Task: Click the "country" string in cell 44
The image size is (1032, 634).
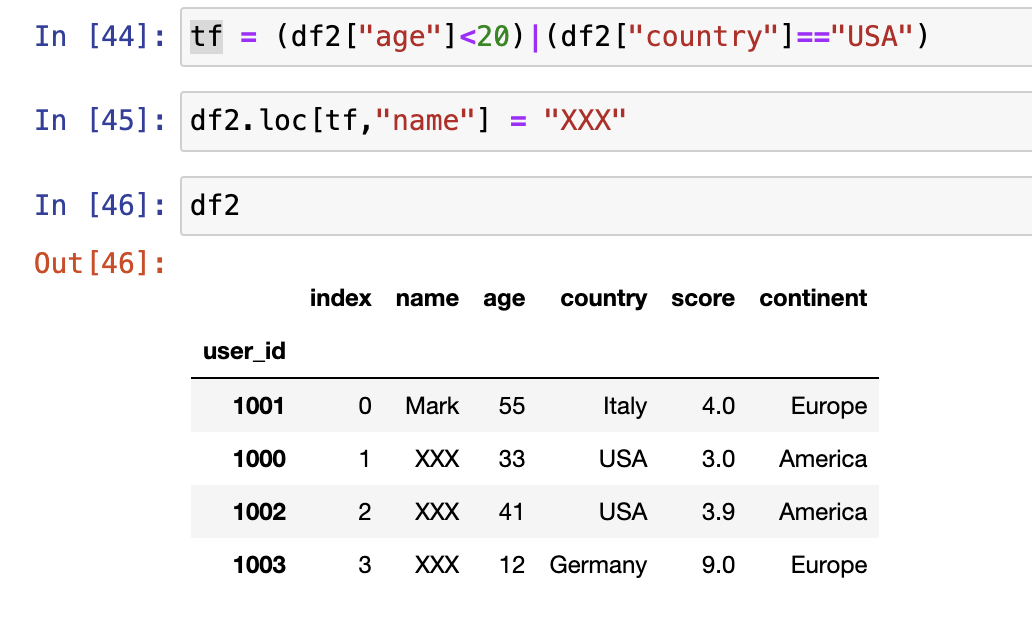Action: (x=704, y=37)
